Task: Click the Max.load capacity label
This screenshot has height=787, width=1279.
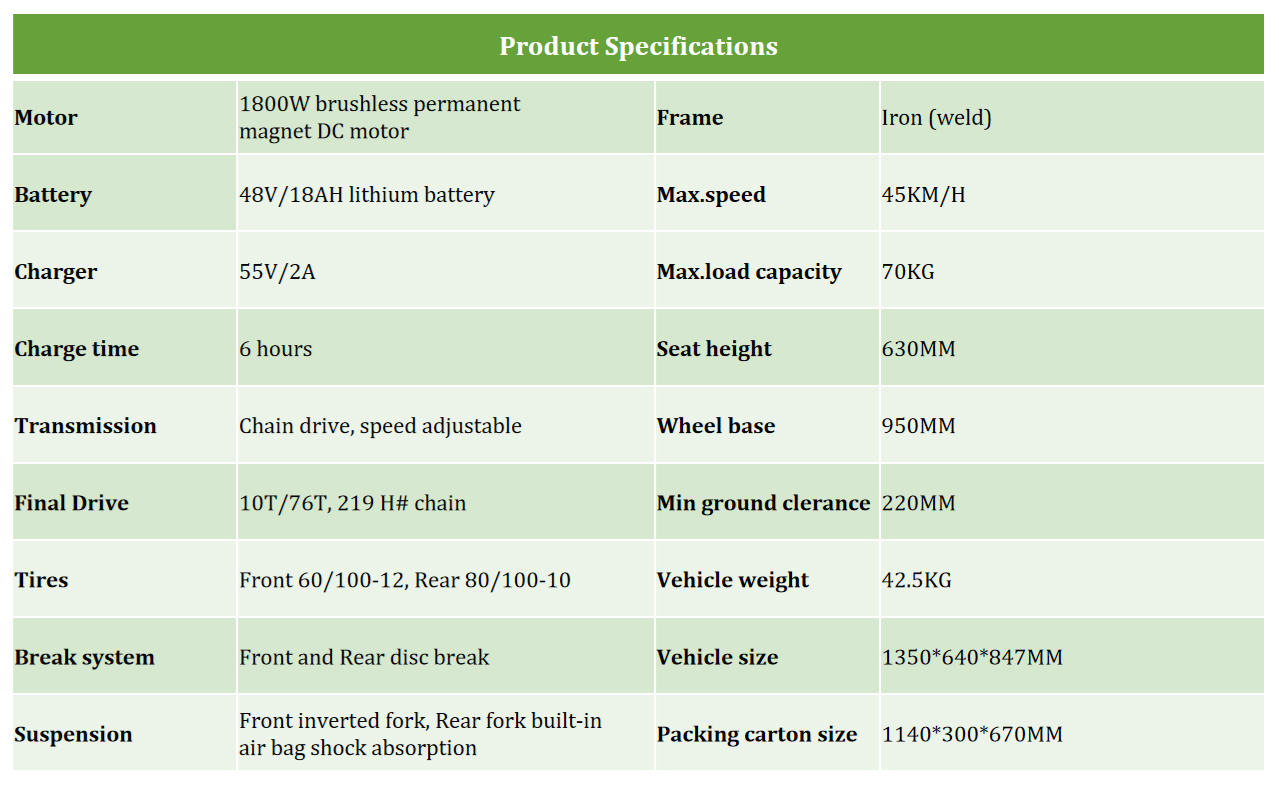Action: (x=749, y=272)
